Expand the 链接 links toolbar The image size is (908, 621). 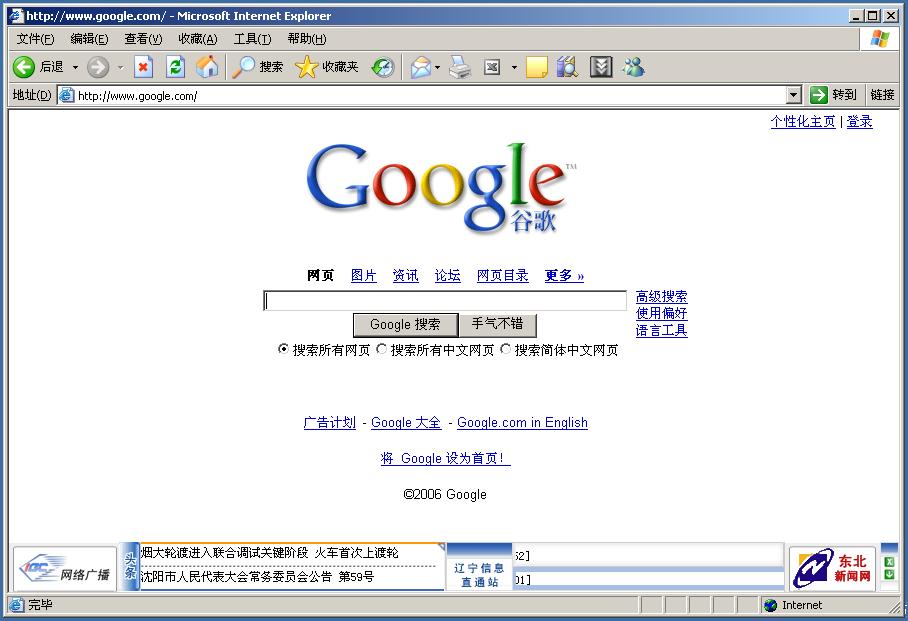[882, 95]
